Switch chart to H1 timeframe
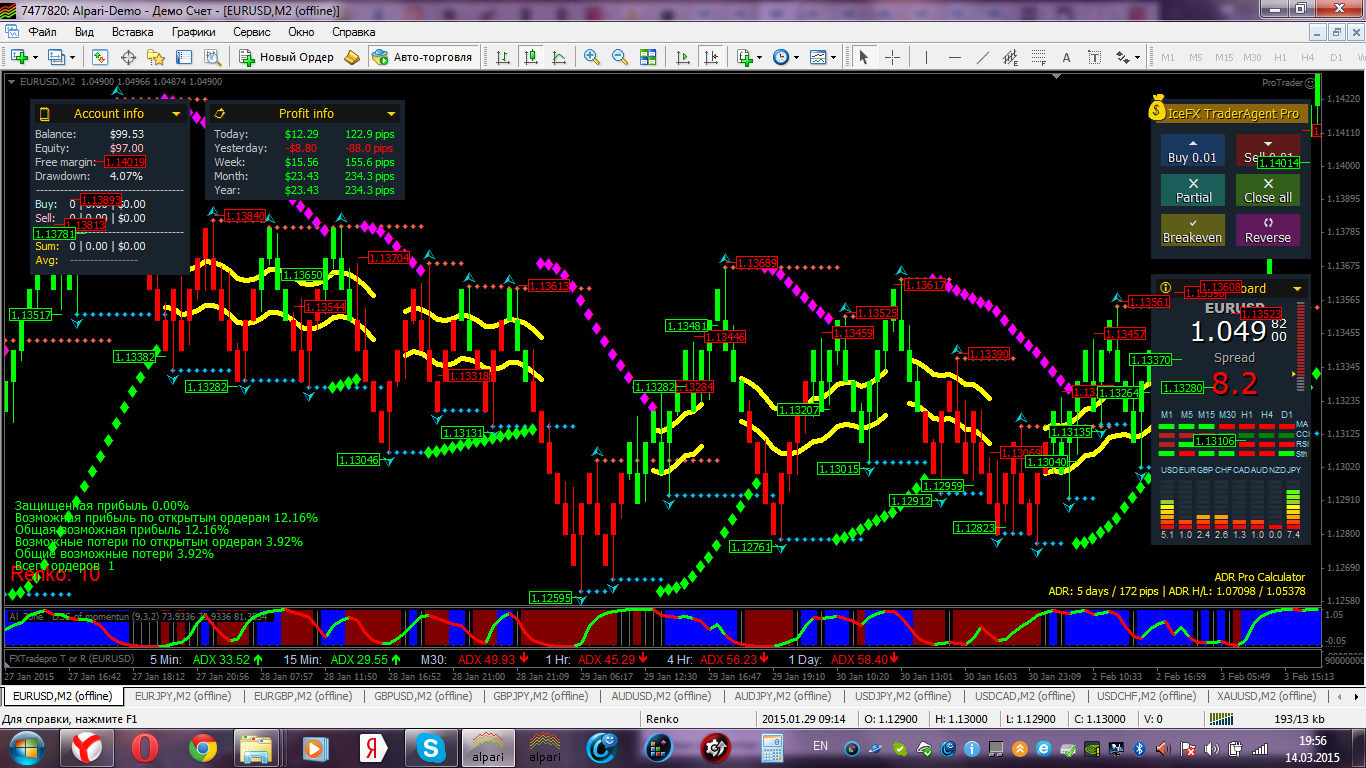The height and width of the screenshot is (768, 1366). (x=1280, y=57)
